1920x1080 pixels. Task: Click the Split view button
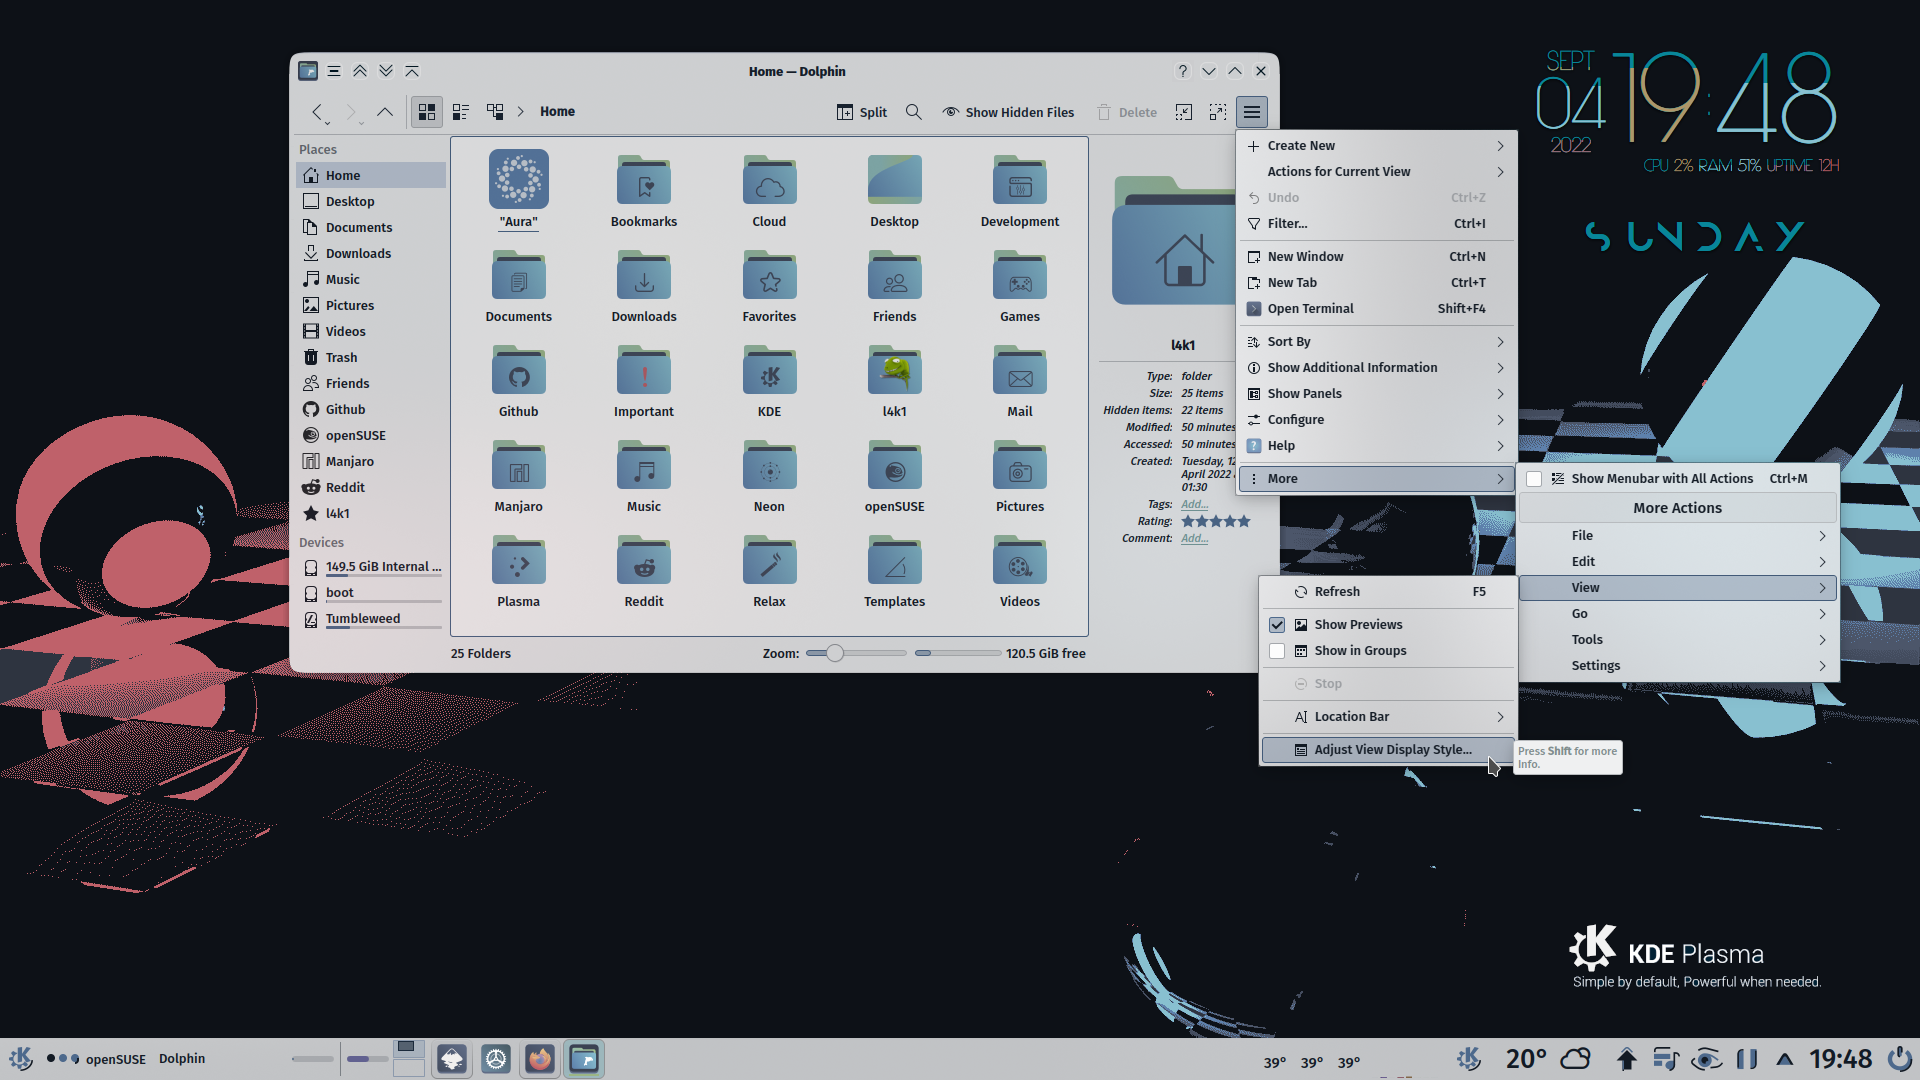click(861, 112)
